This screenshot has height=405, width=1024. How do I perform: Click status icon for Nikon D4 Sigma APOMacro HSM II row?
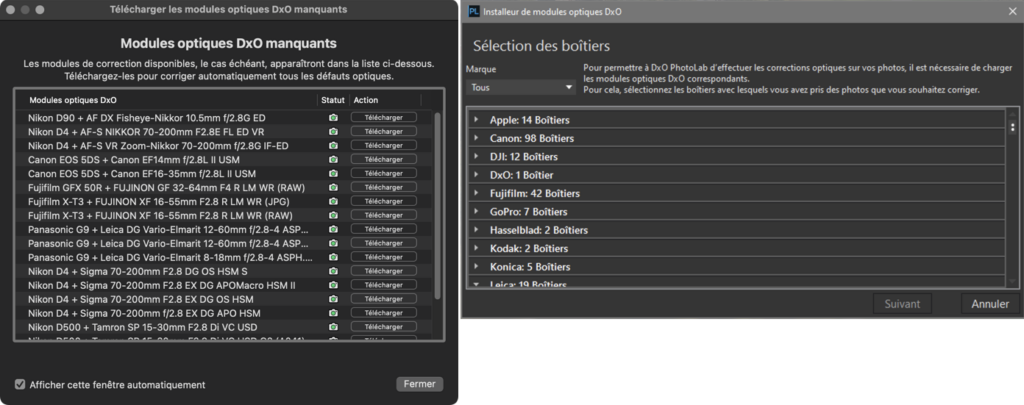point(334,285)
